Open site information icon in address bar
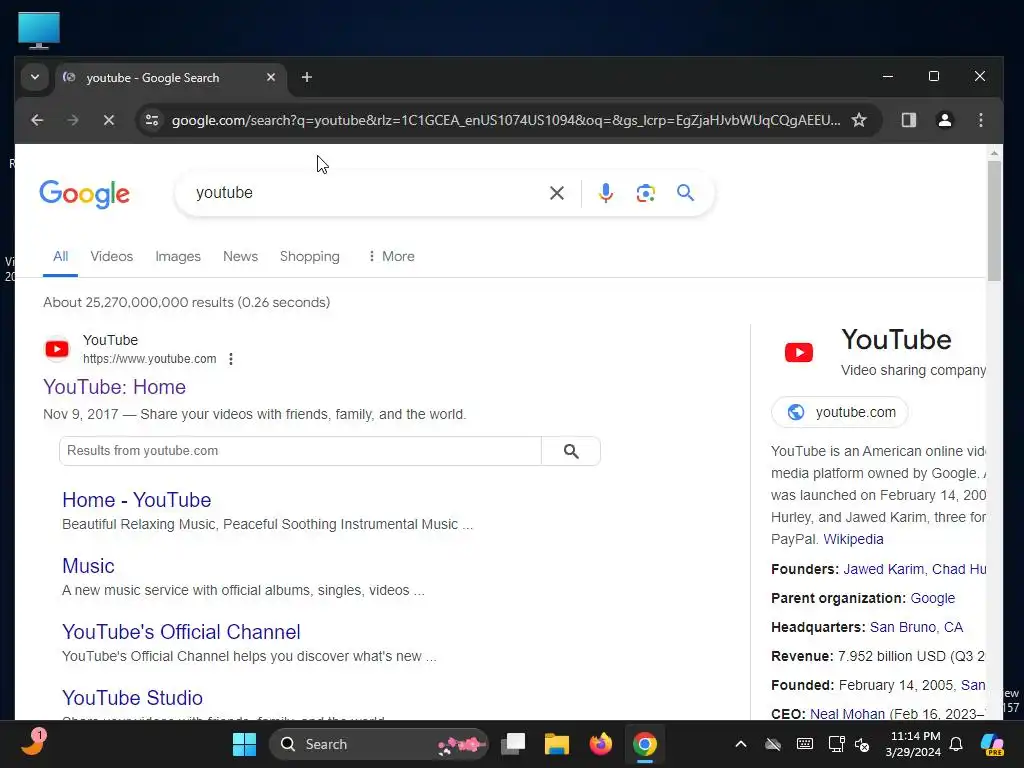The width and height of the screenshot is (1024, 768). click(152, 120)
